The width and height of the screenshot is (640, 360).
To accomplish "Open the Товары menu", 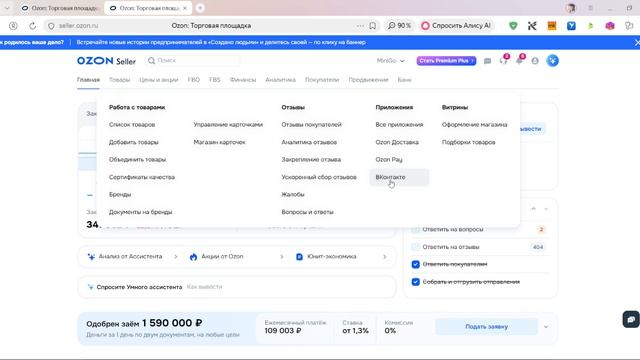I will tap(119, 80).
